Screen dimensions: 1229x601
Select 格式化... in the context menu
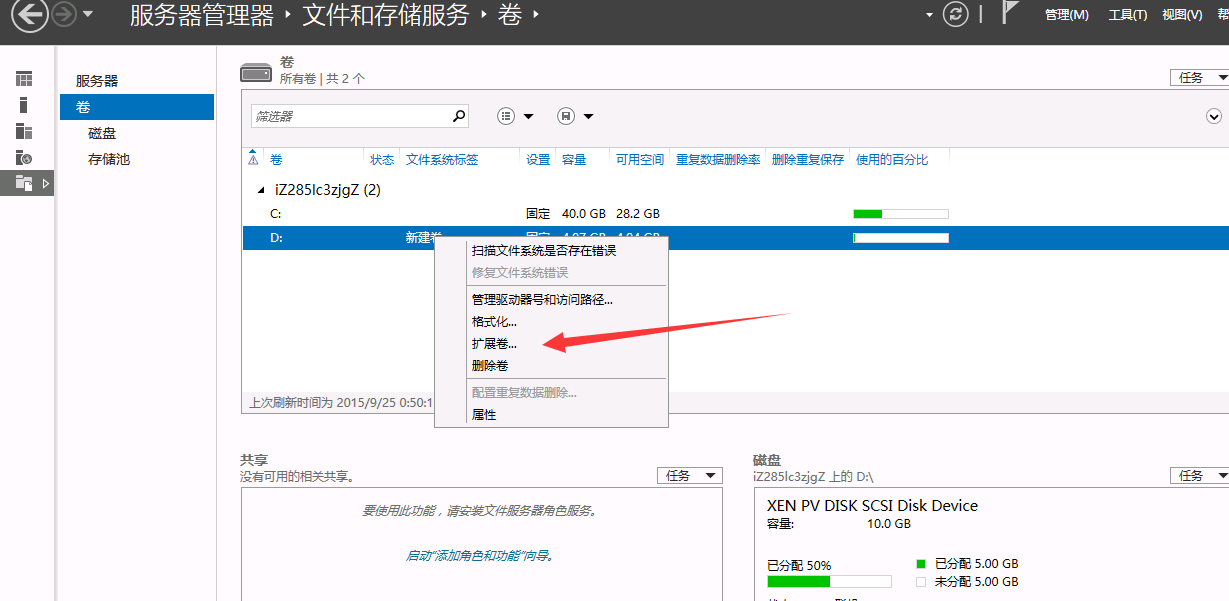pyautogui.click(x=494, y=322)
